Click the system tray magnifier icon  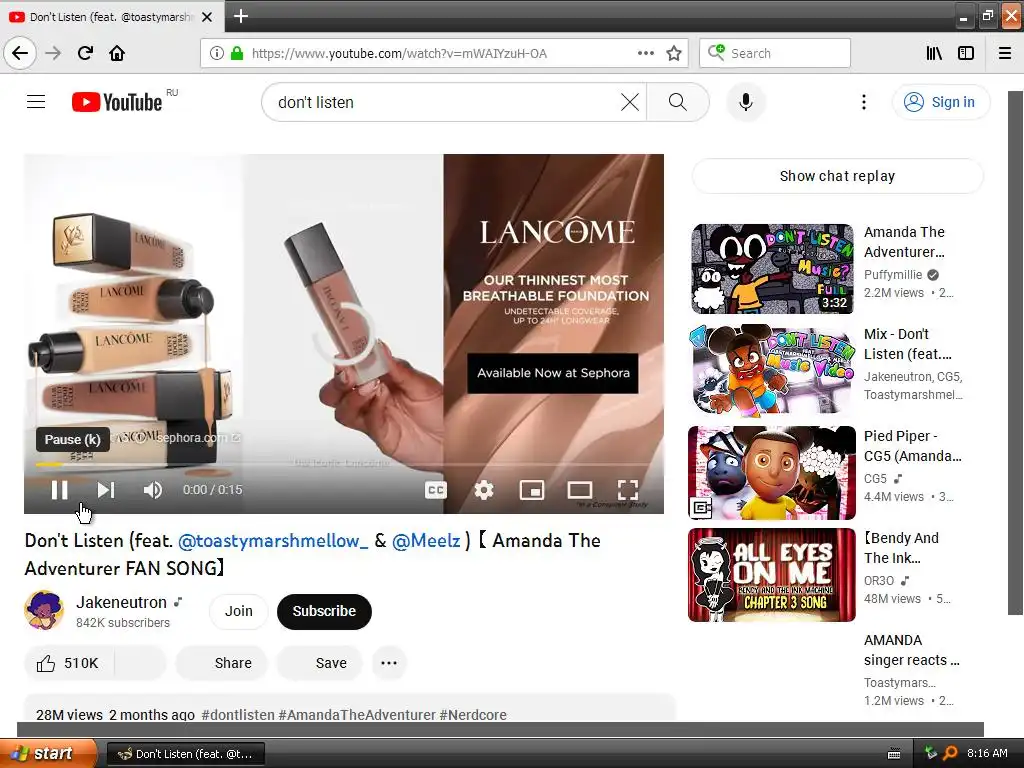pos(950,753)
